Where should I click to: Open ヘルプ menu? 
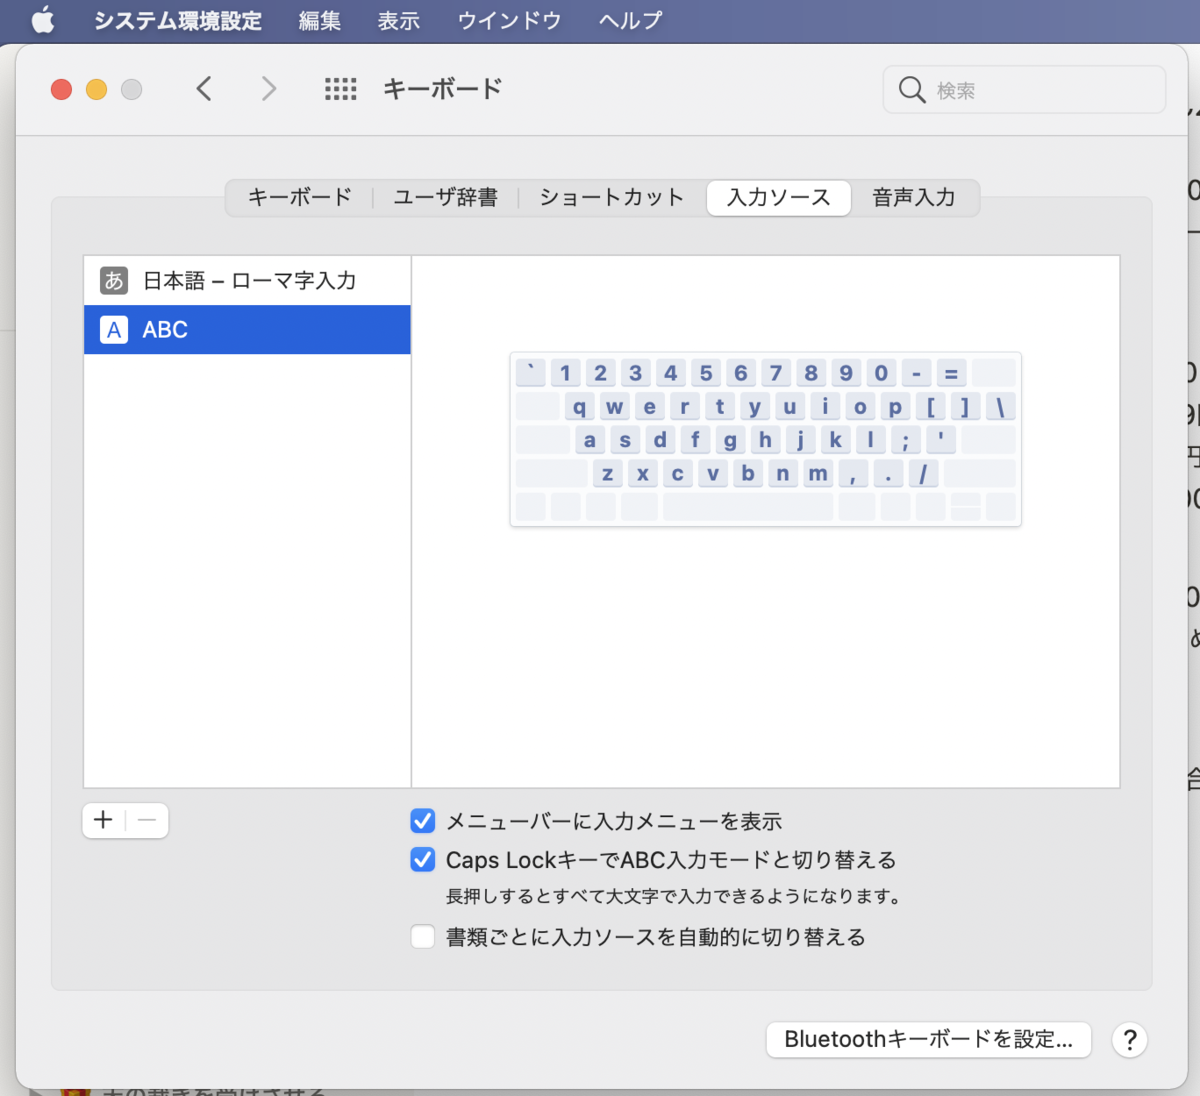pos(630,20)
